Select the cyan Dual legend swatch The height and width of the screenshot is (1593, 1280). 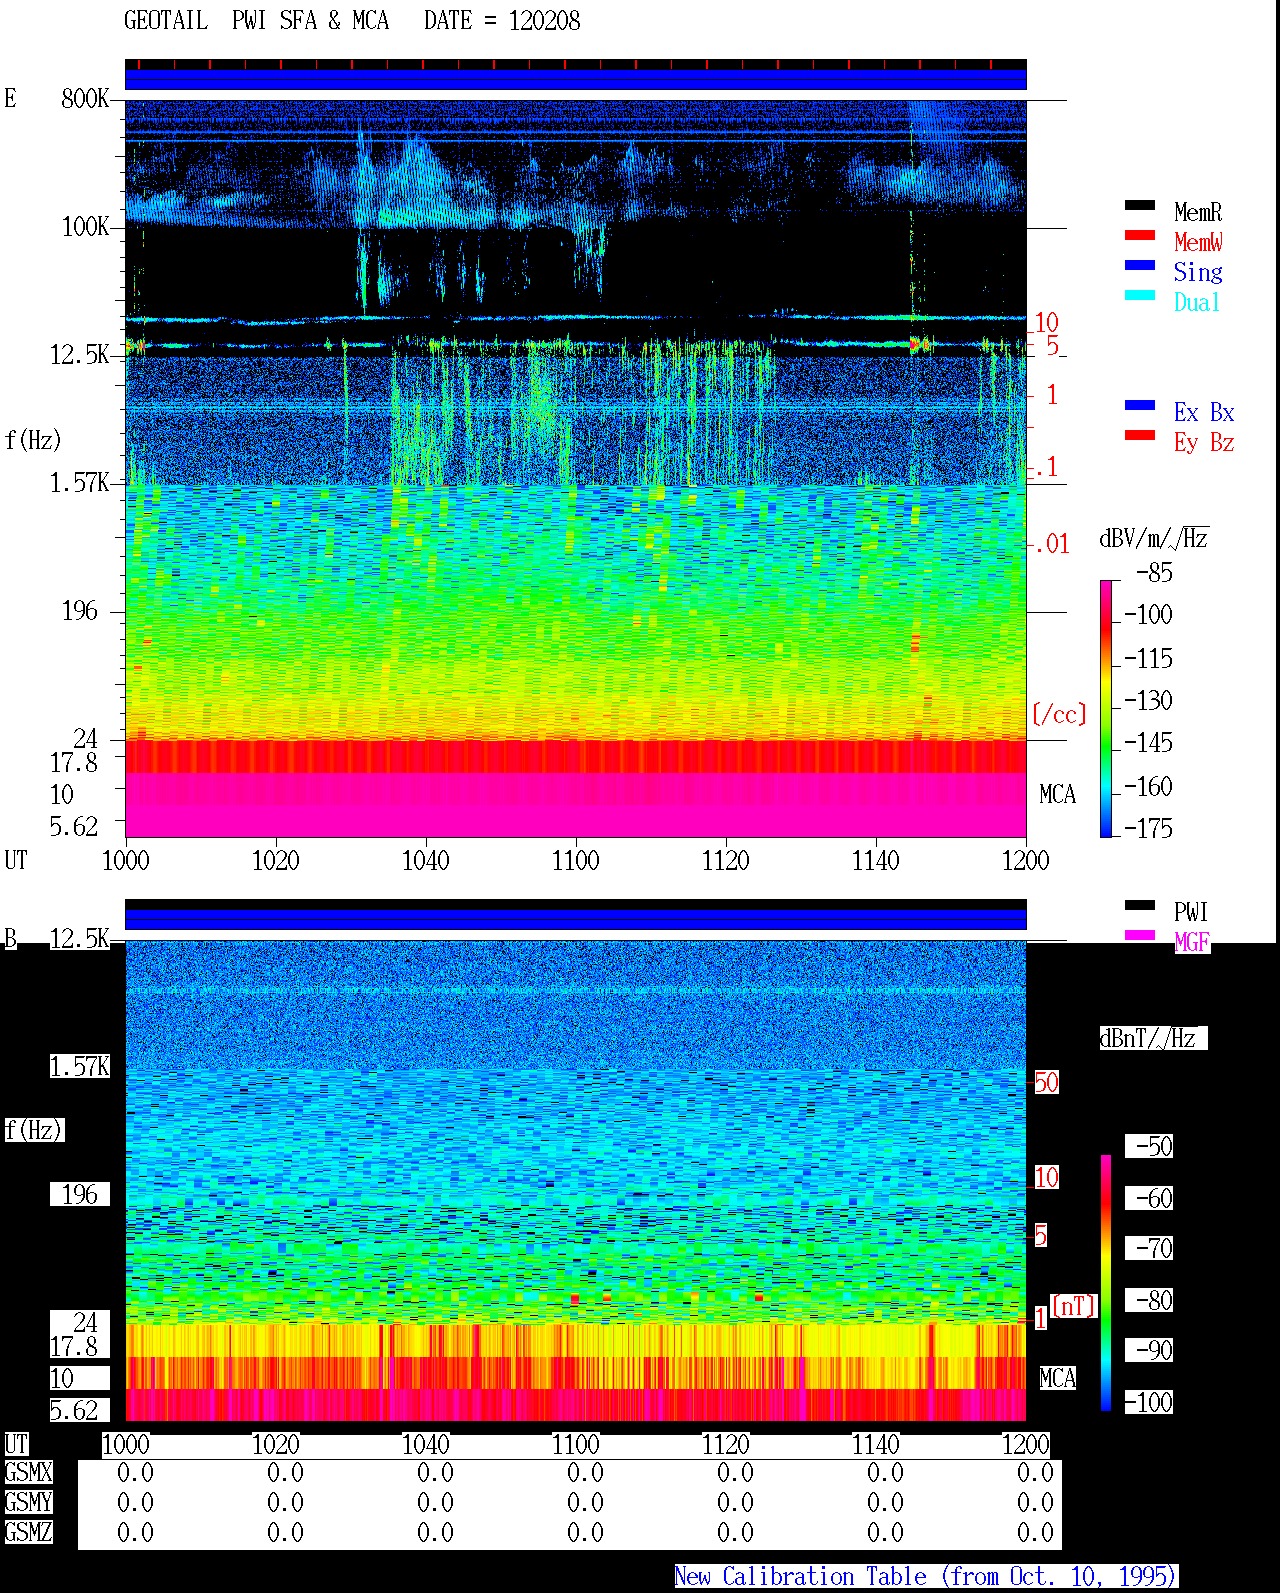(1139, 296)
